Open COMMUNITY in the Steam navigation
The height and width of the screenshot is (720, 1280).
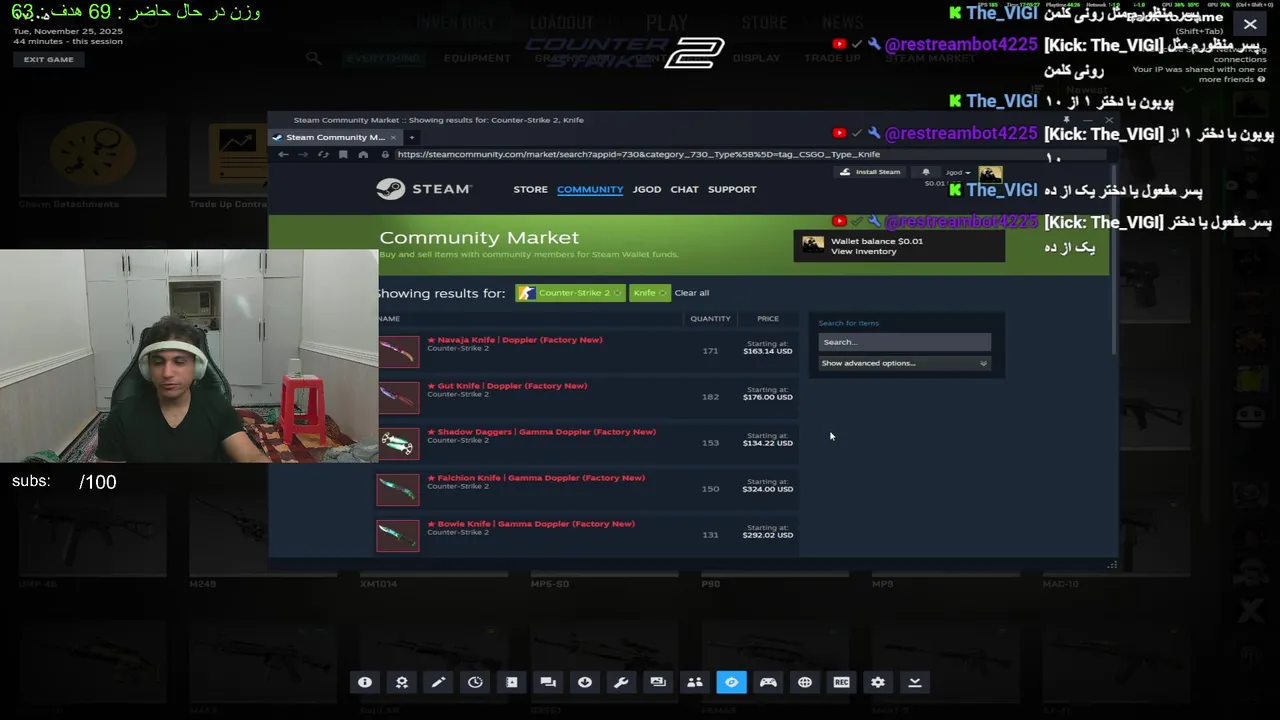click(x=590, y=189)
